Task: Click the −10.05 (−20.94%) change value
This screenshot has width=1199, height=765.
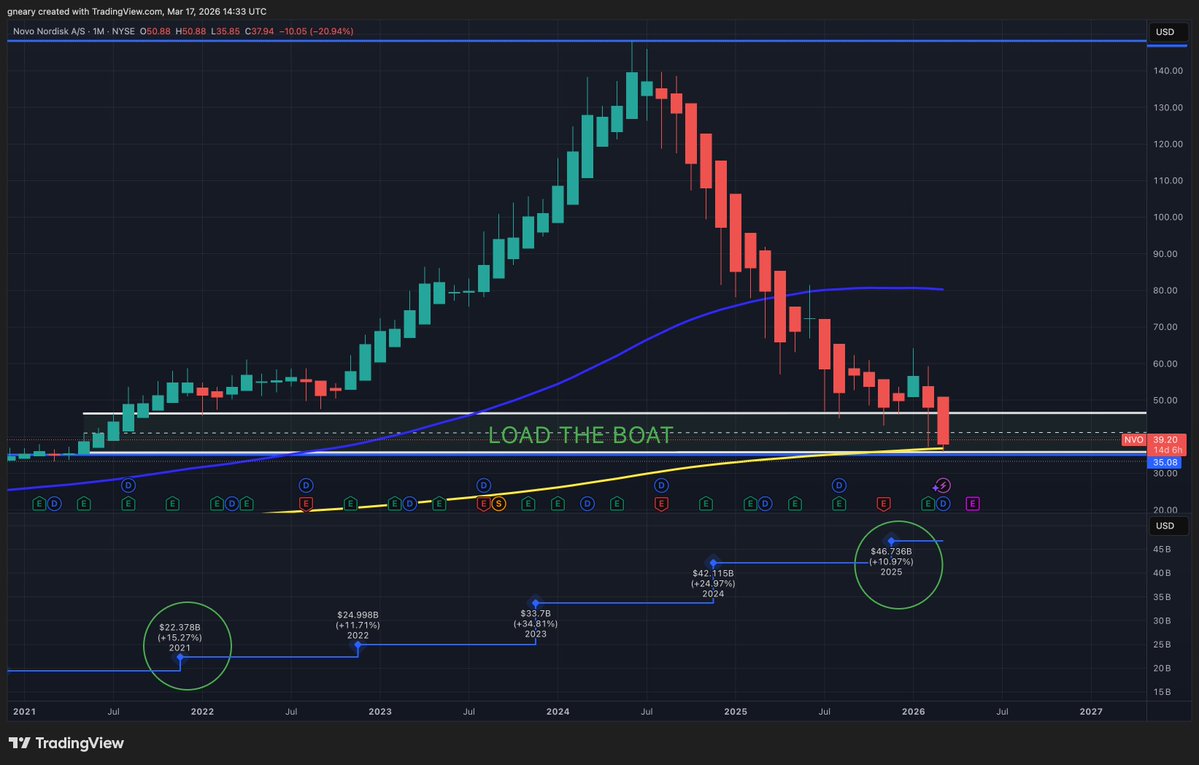Action: click(316, 31)
